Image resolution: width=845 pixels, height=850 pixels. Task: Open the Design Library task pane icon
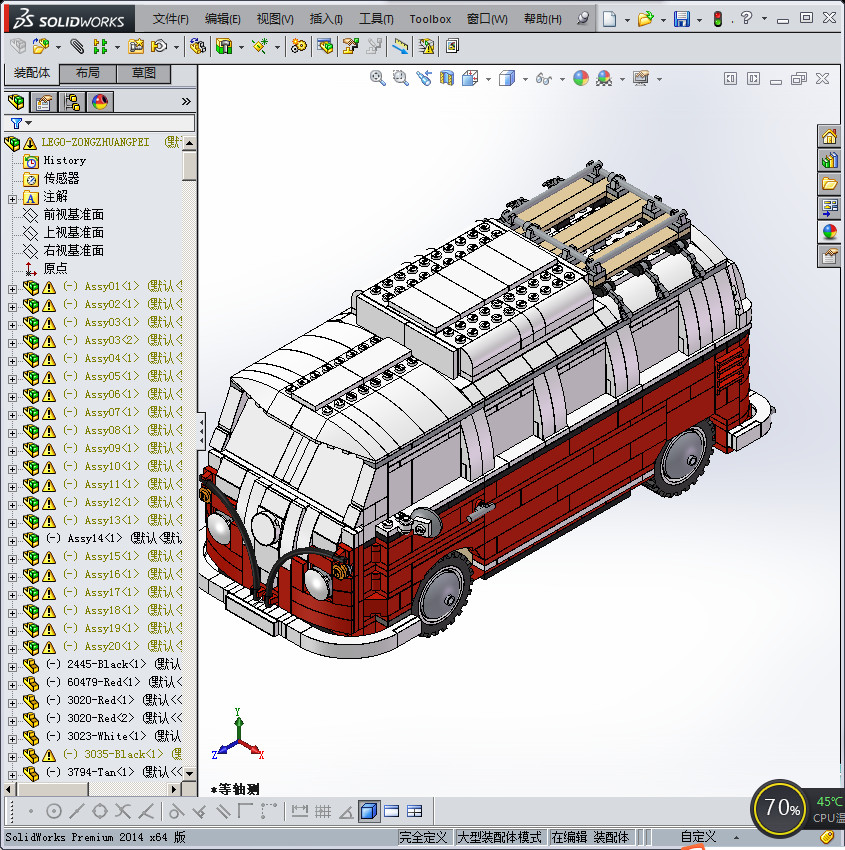[x=829, y=160]
